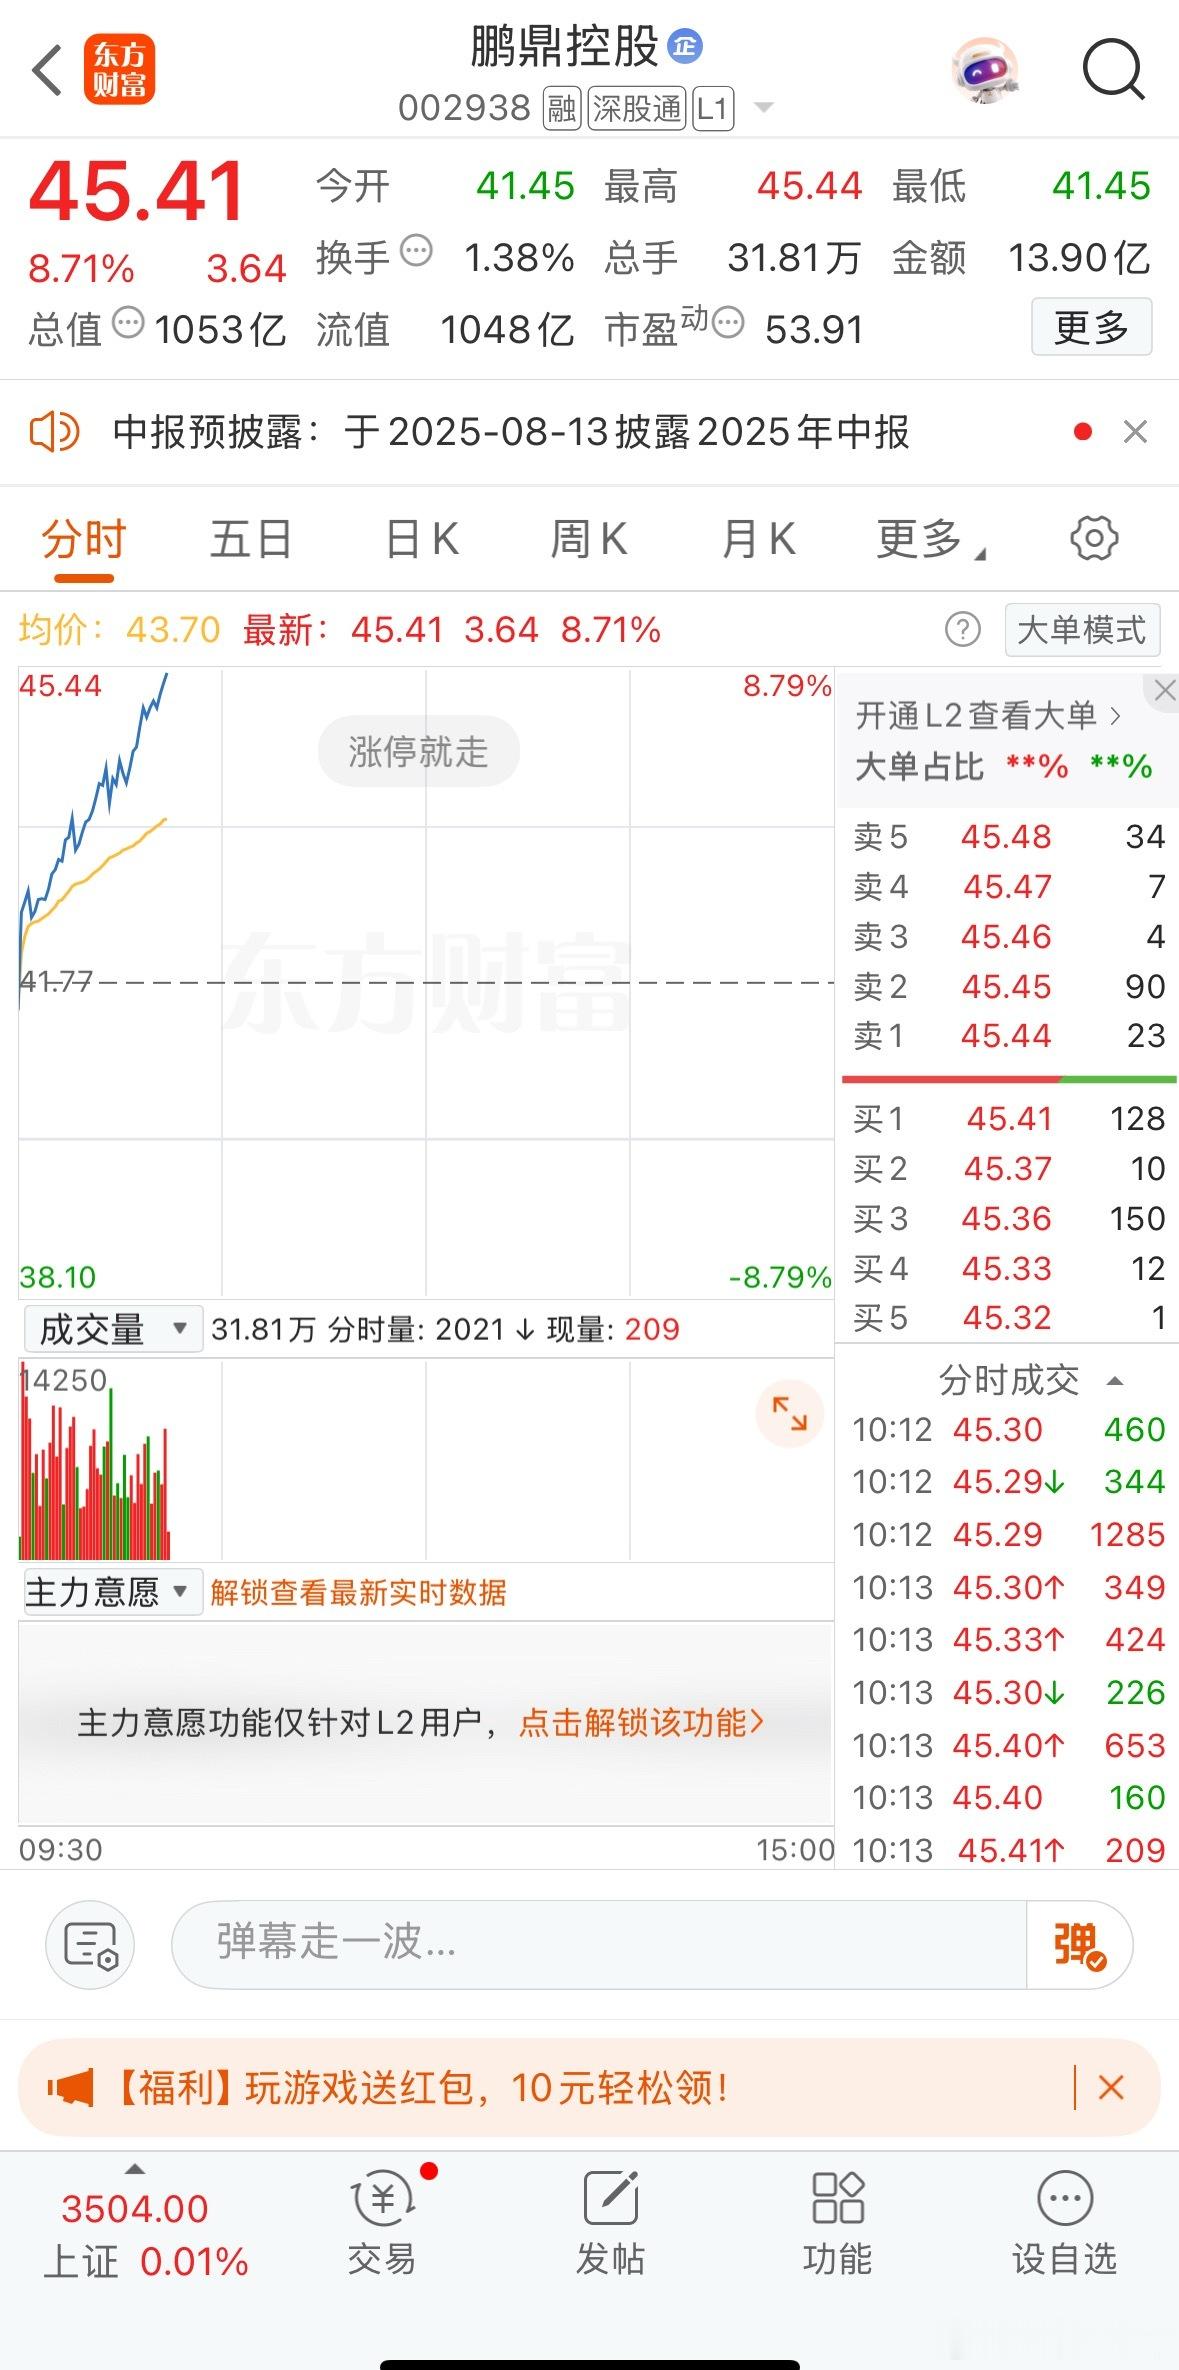Open the 中报预披露 announcement text
This screenshot has height=2370, width=1179.
coord(511,432)
